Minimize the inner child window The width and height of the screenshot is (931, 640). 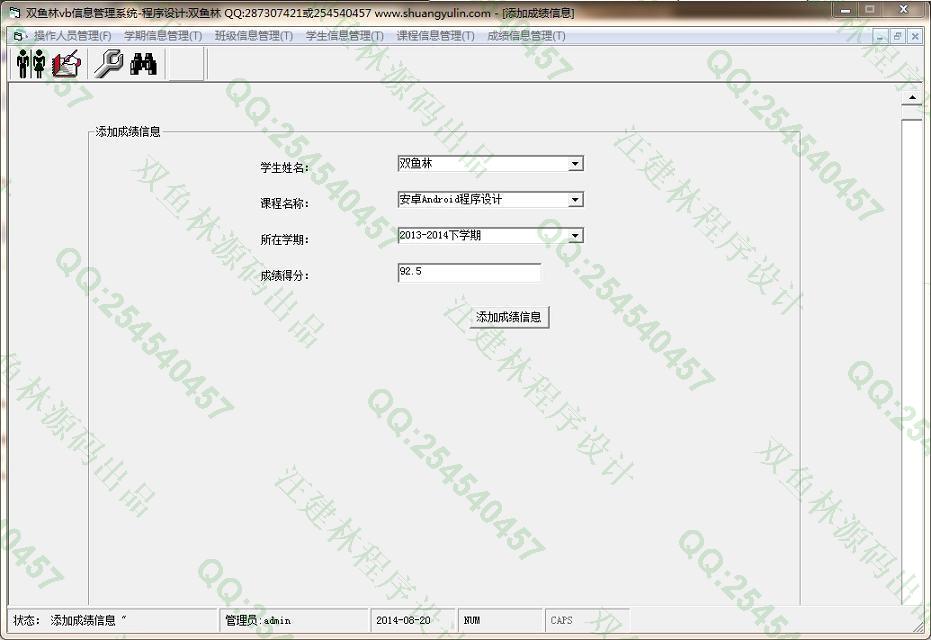[x=881, y=36]
